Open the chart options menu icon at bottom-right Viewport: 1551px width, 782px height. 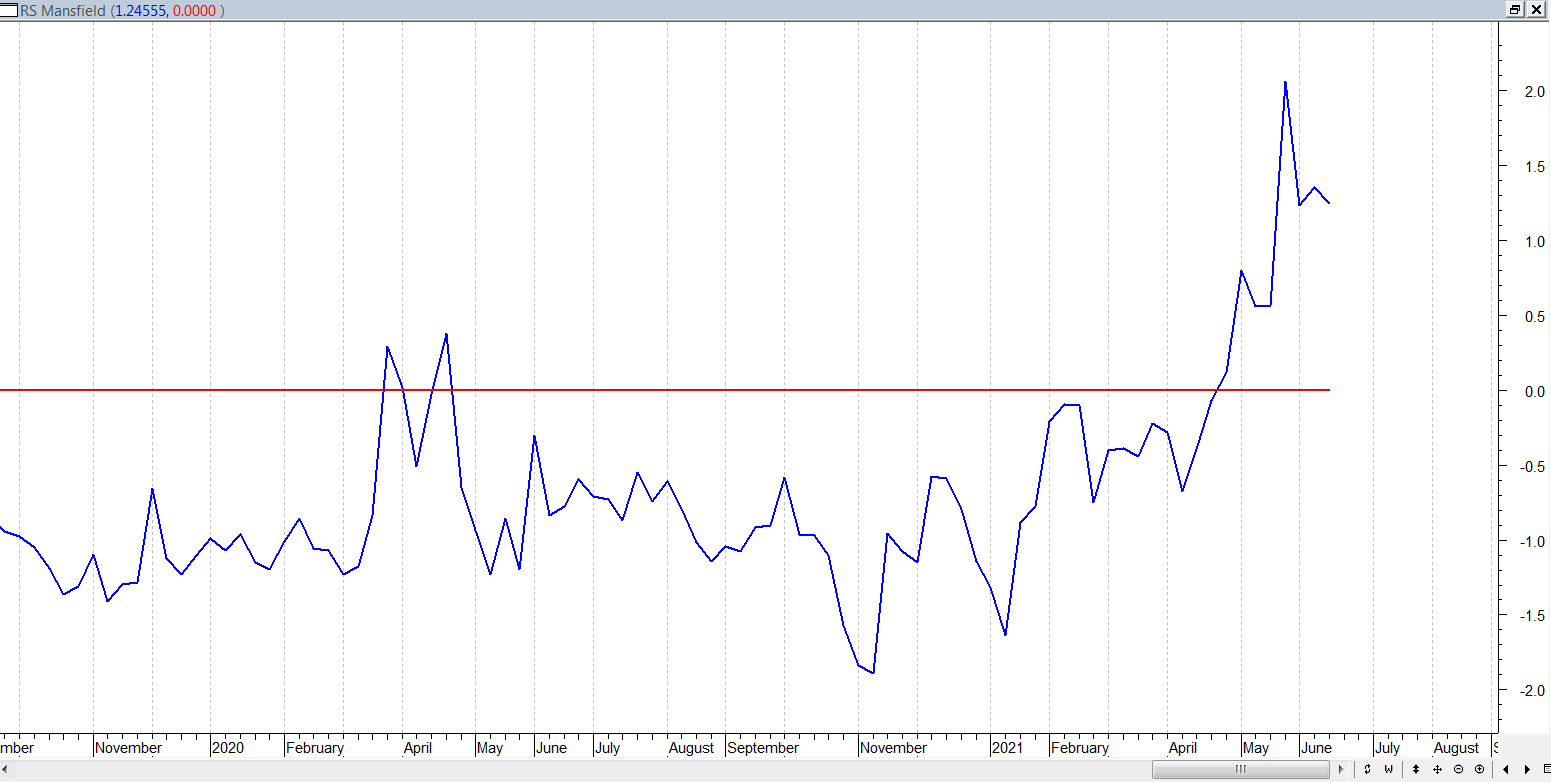point(1545,769)
